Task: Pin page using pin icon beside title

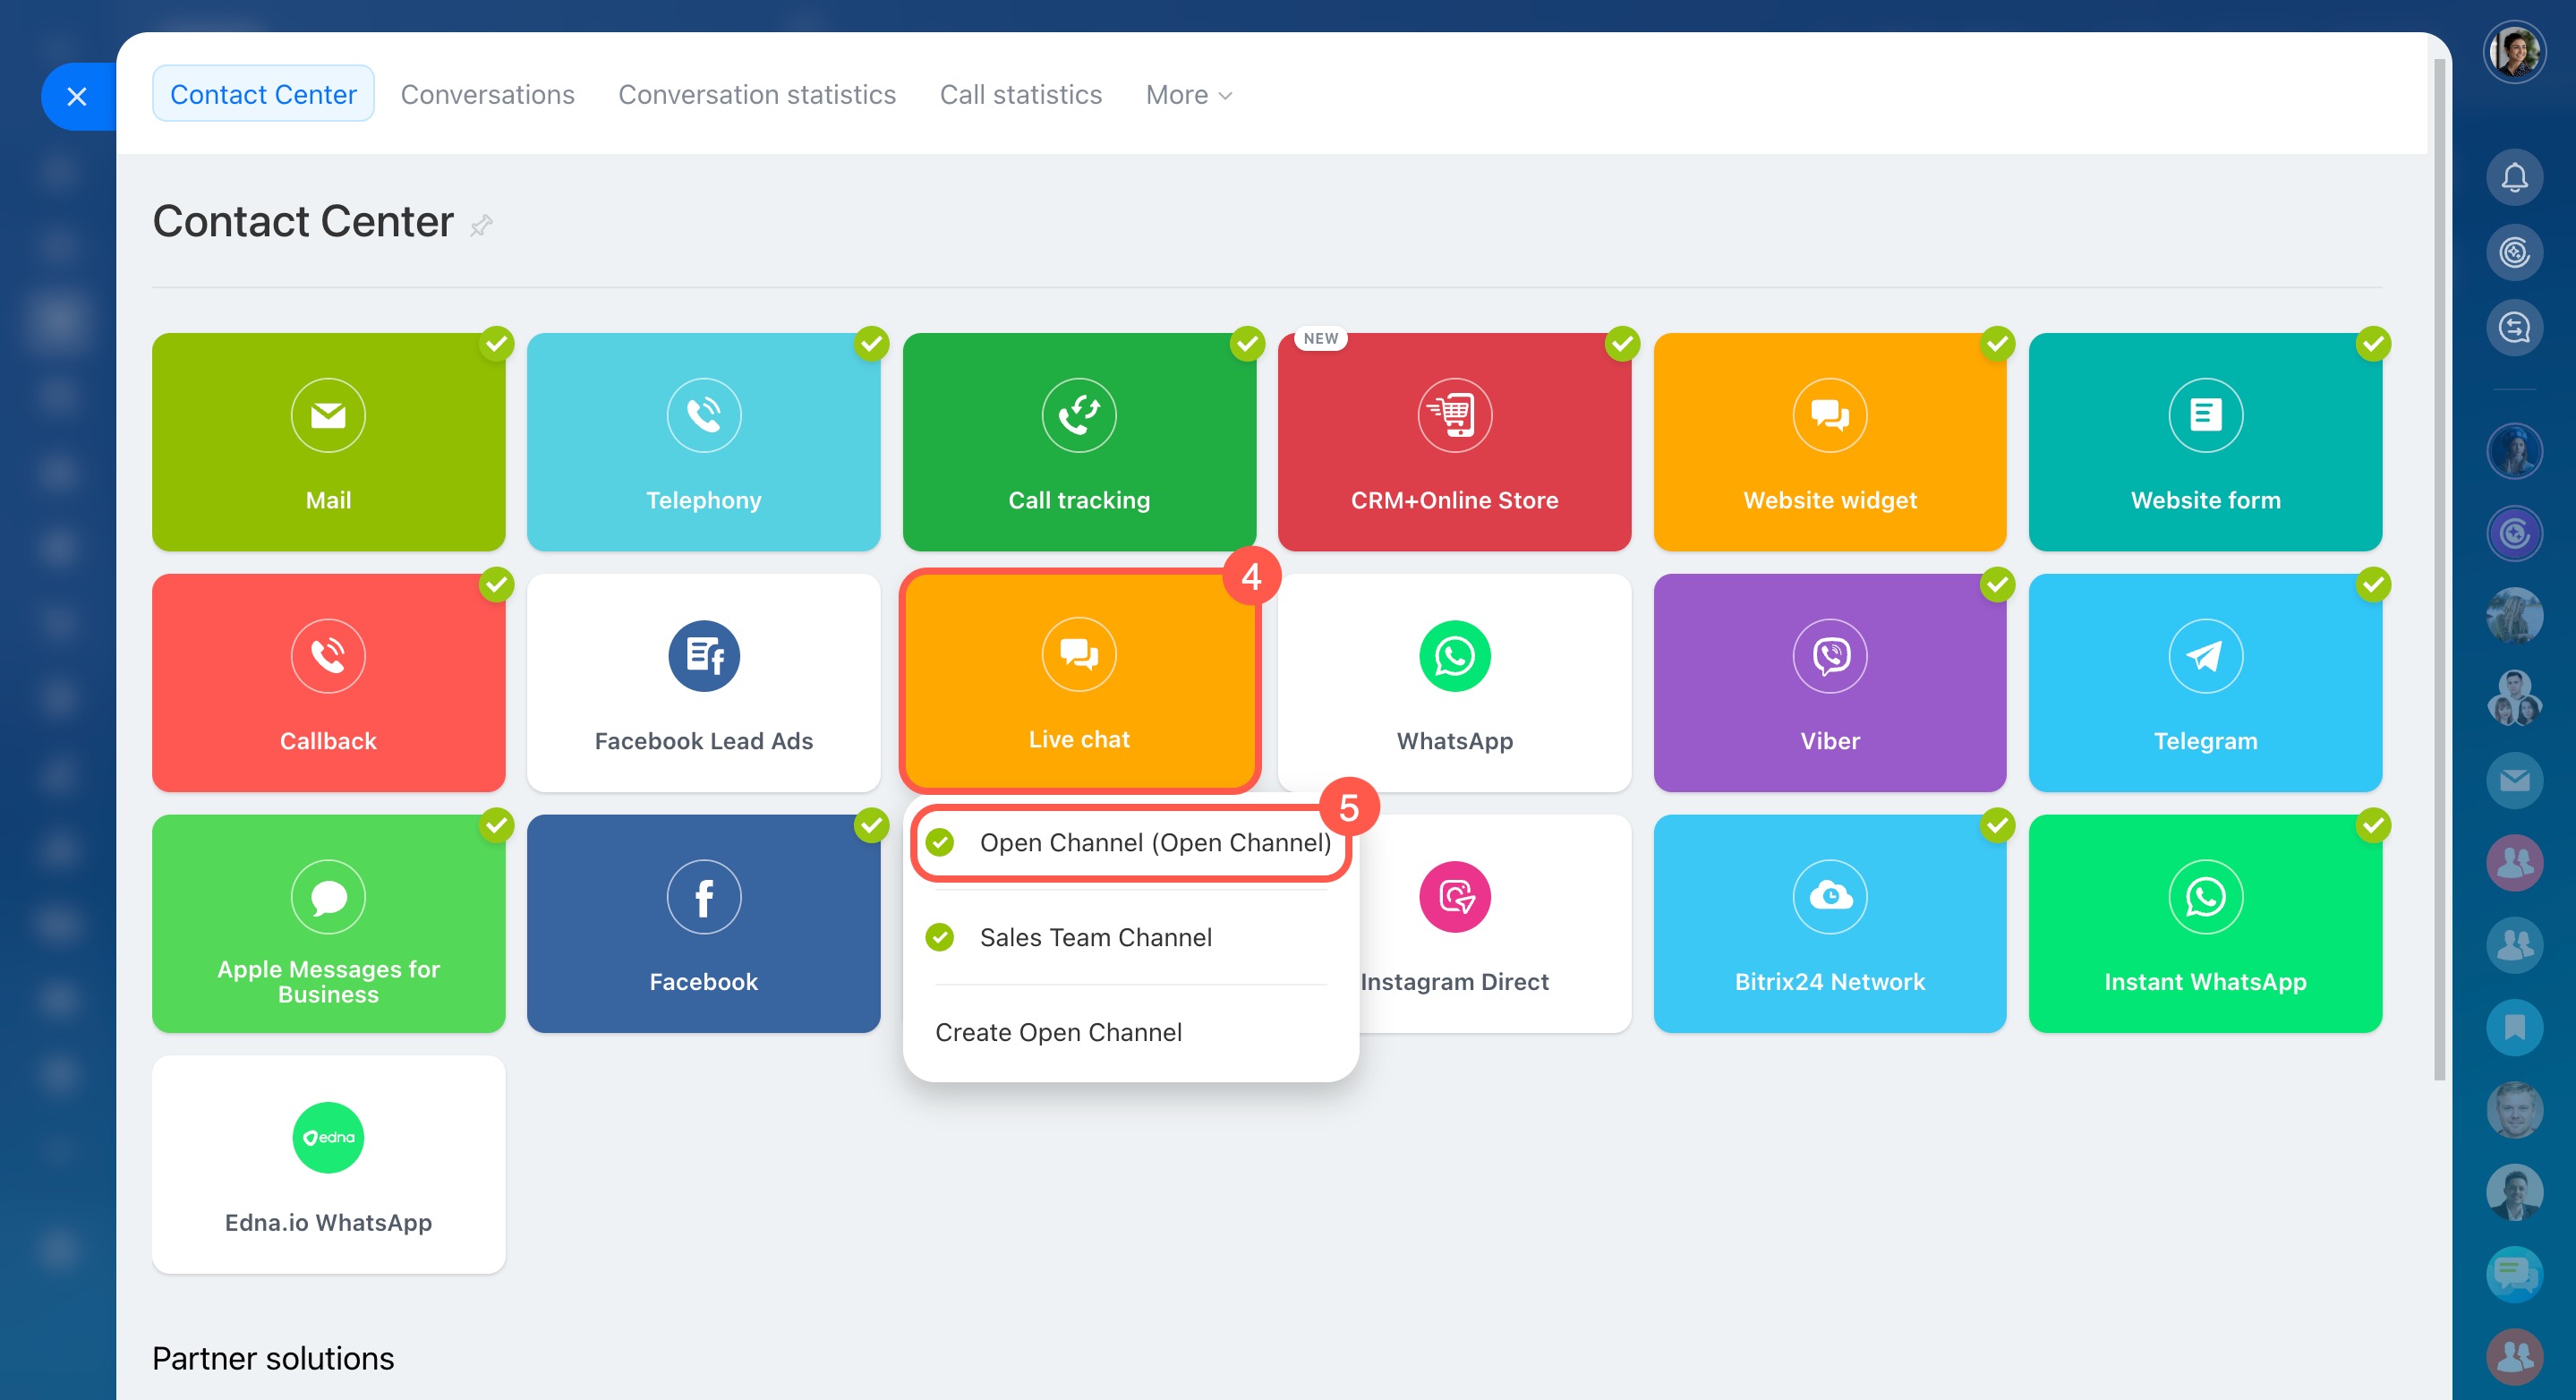Action: coord(481,225)
